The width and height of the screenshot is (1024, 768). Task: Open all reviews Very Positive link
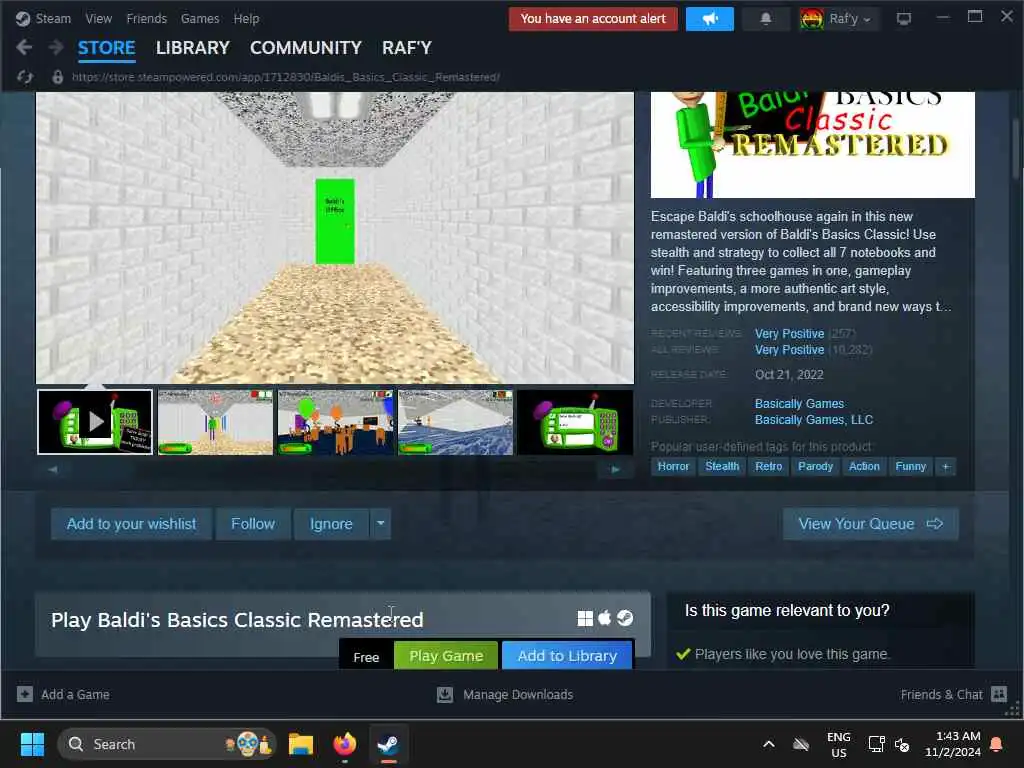pyautogui.click(x=790, y=350)
